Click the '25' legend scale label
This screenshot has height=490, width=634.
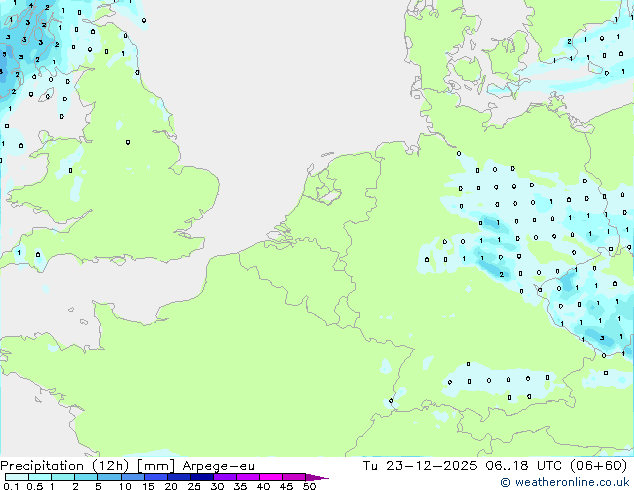[194, 486]
